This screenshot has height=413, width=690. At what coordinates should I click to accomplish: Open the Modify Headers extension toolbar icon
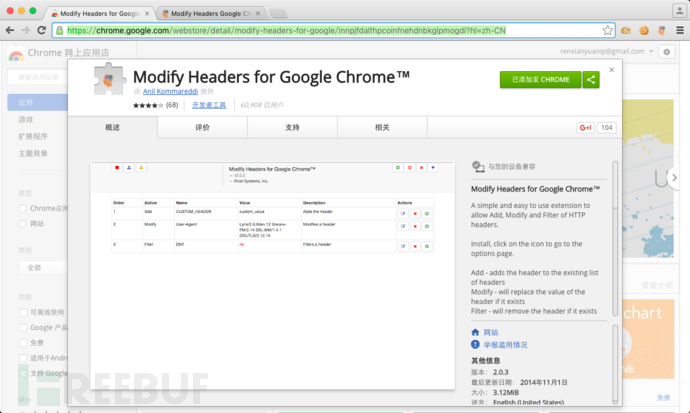(x=661, y=30)
